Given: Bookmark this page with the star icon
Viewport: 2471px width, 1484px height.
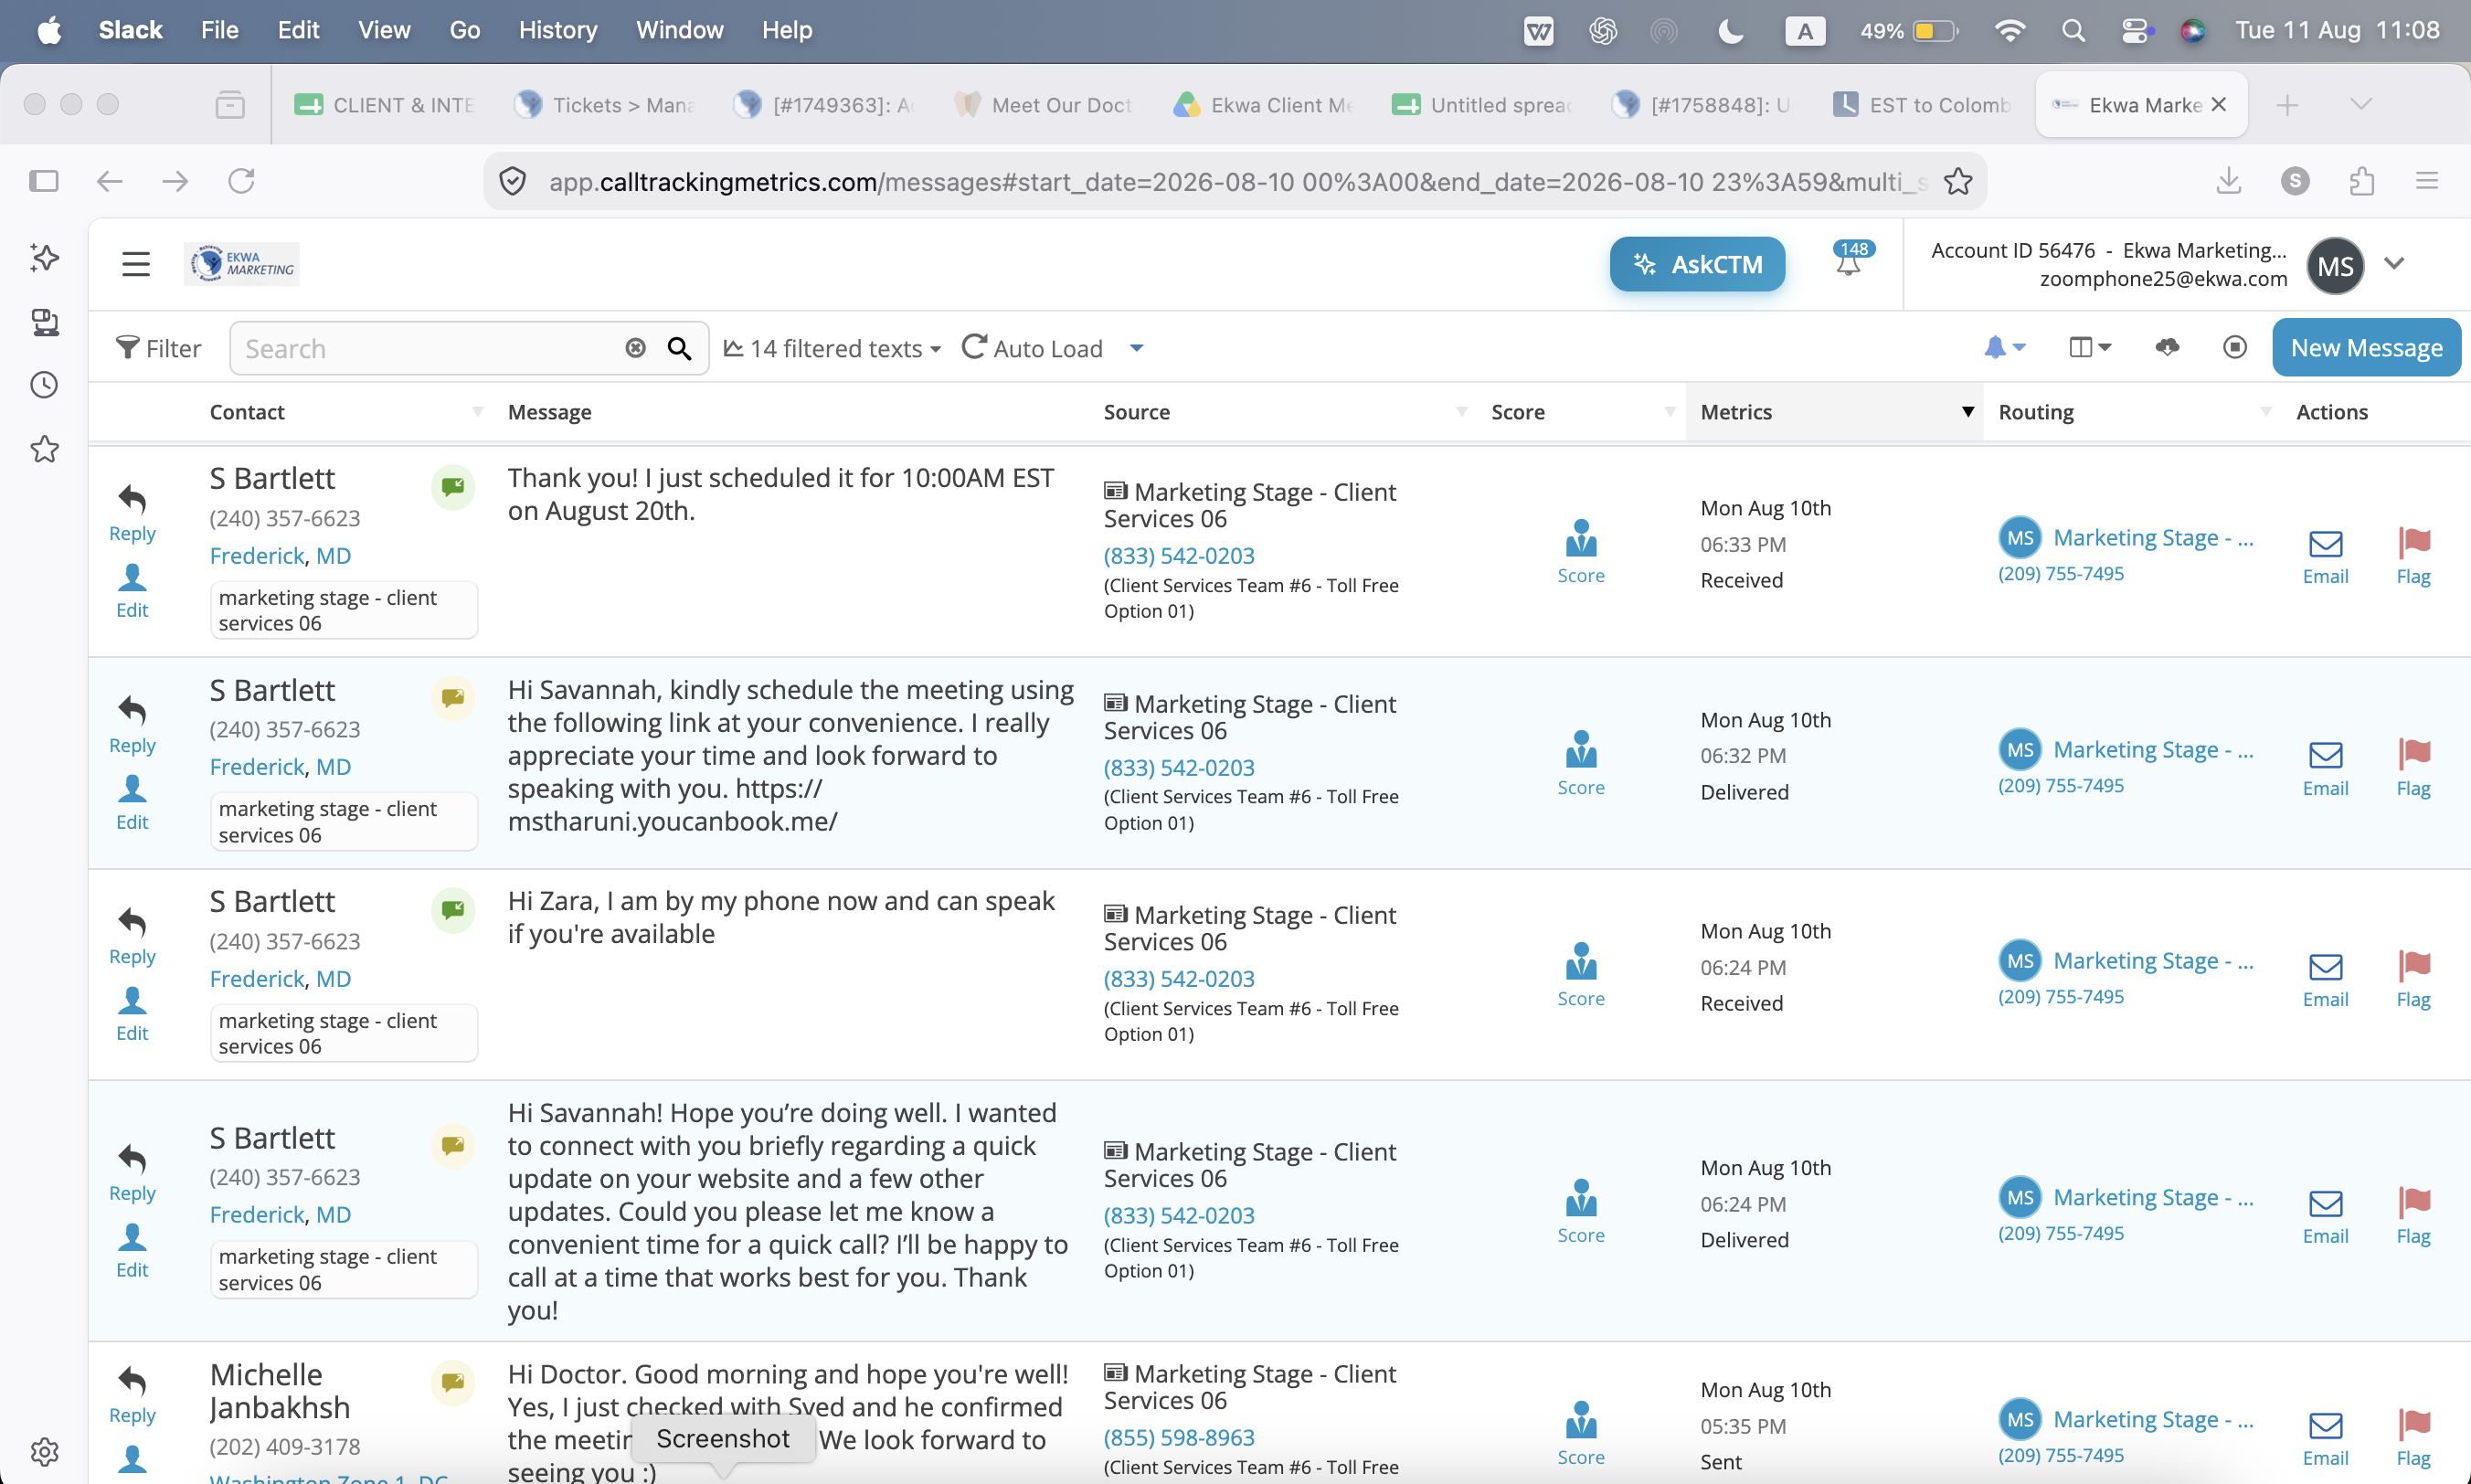Looking at the screenshot, I should click(x=1957, y=181).
